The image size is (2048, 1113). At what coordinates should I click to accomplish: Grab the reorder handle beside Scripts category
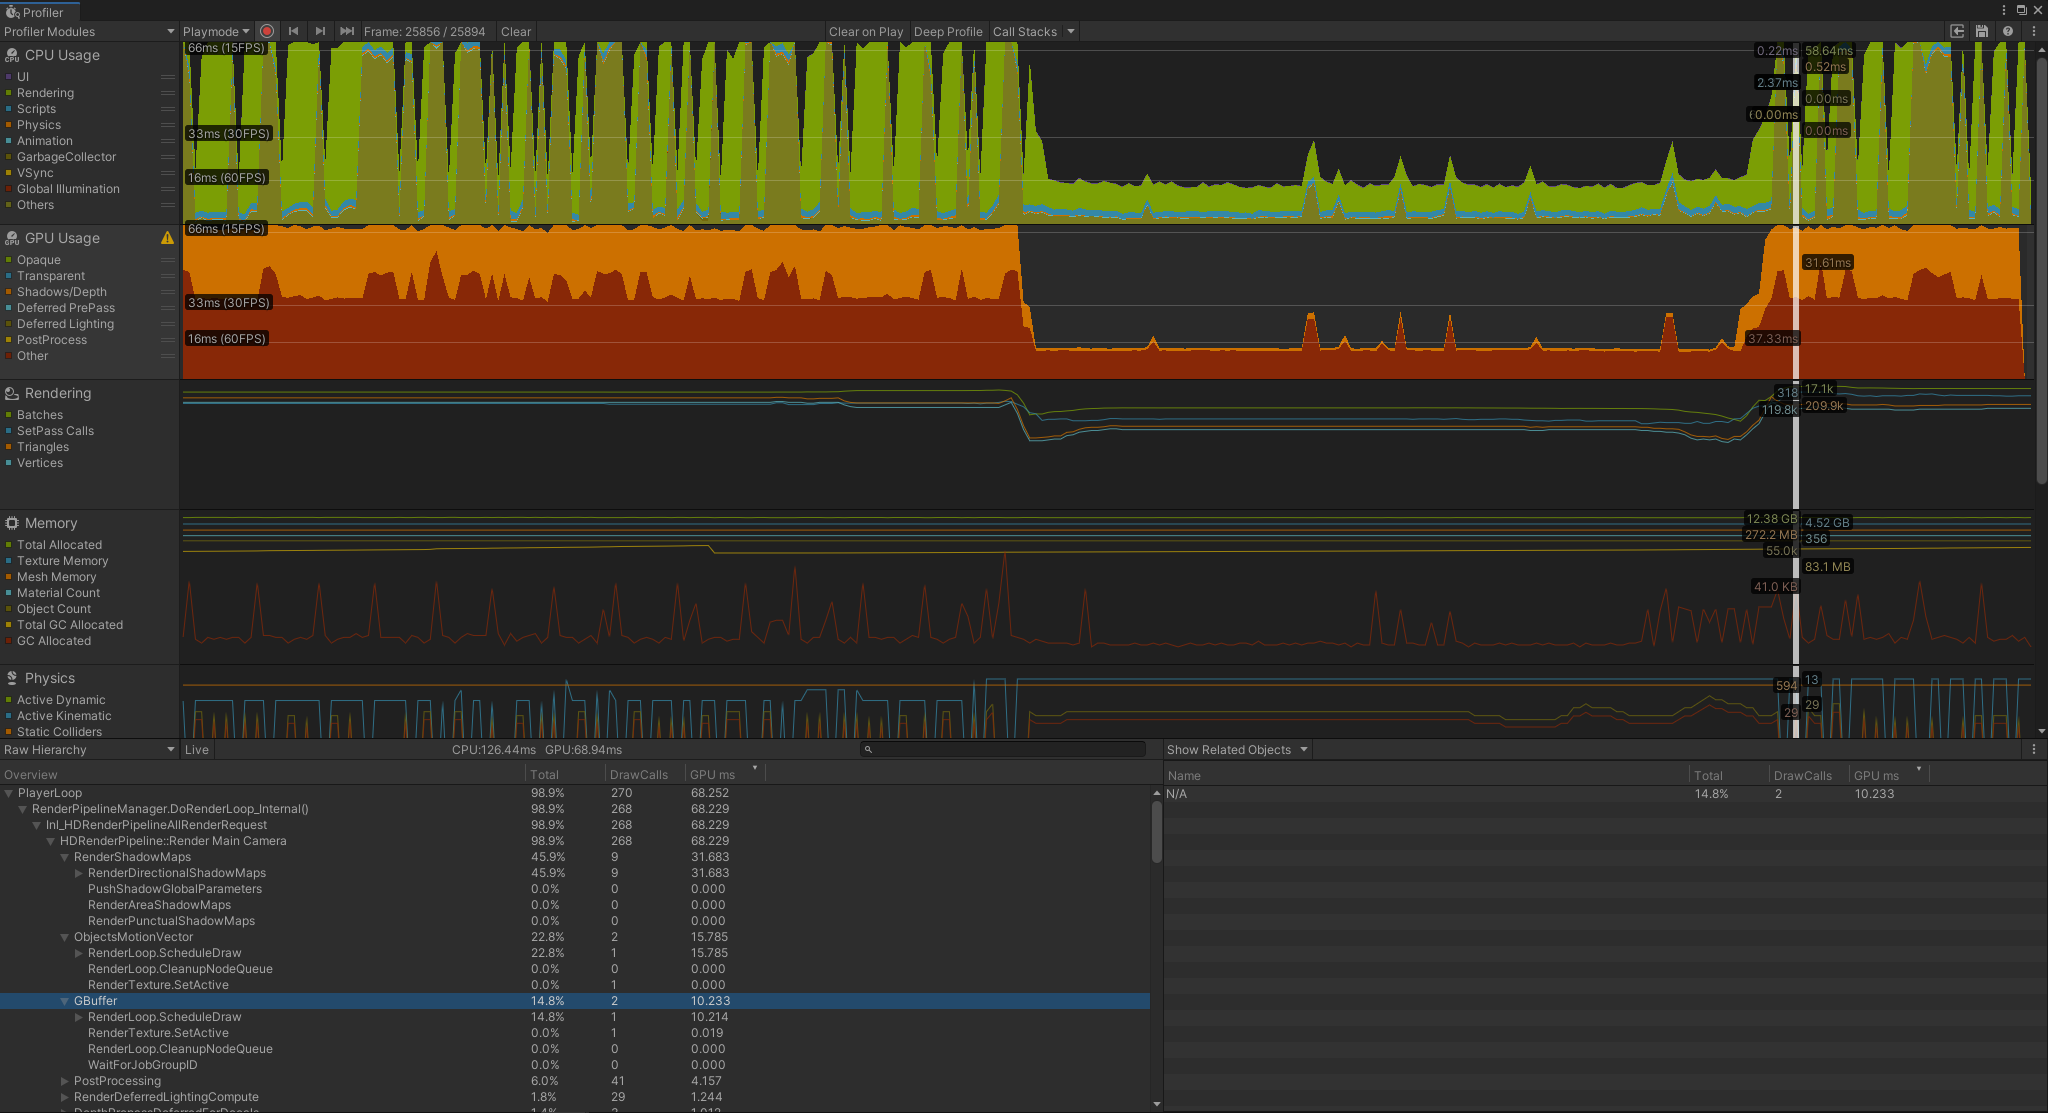167,109
